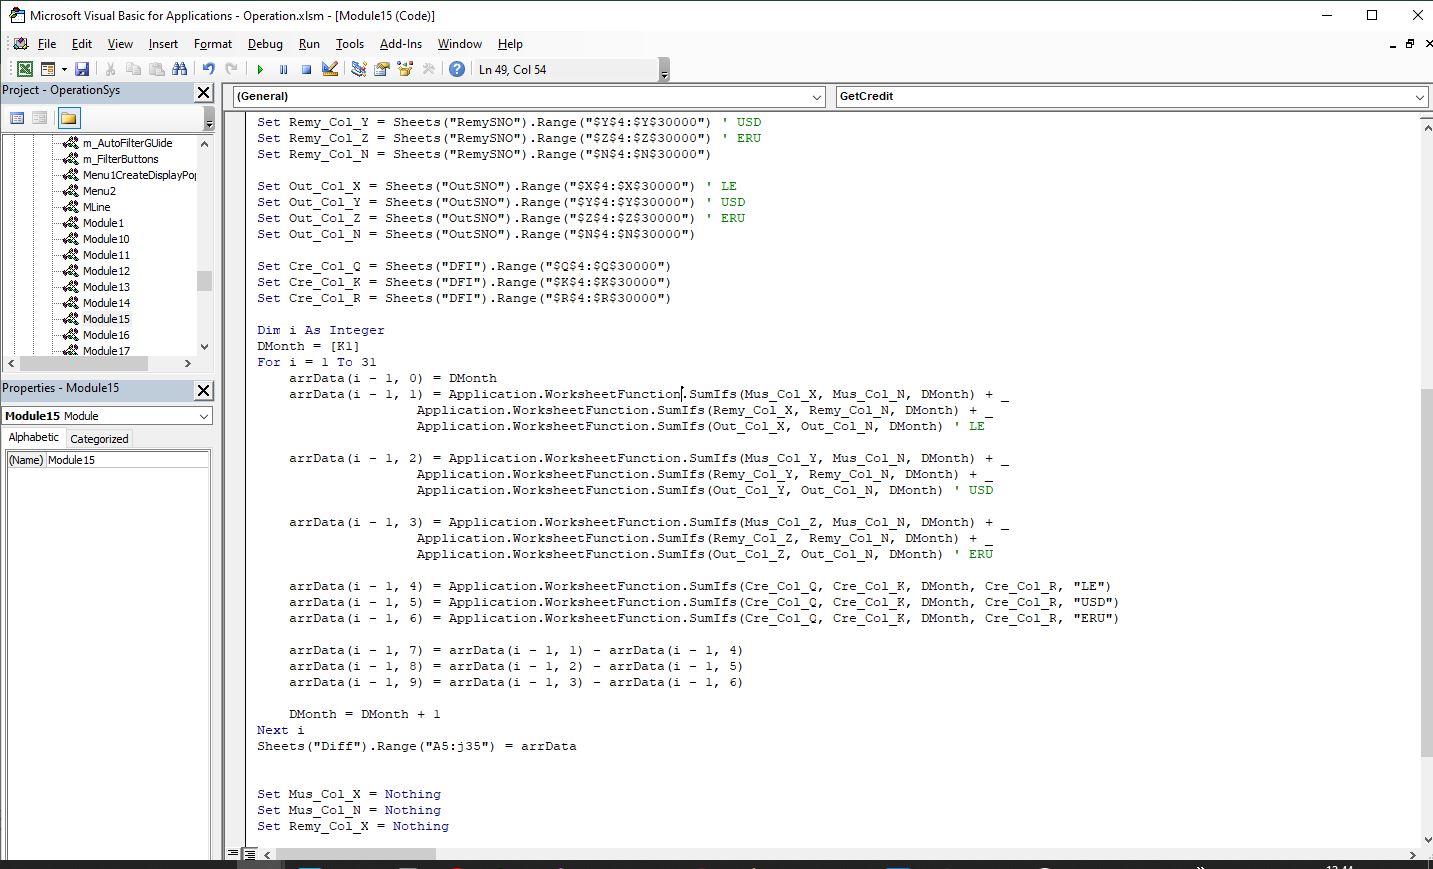The height and width of the screenshot is (869, 1433).
Task: Click the Reset stop icon
Action: (306, 69)
